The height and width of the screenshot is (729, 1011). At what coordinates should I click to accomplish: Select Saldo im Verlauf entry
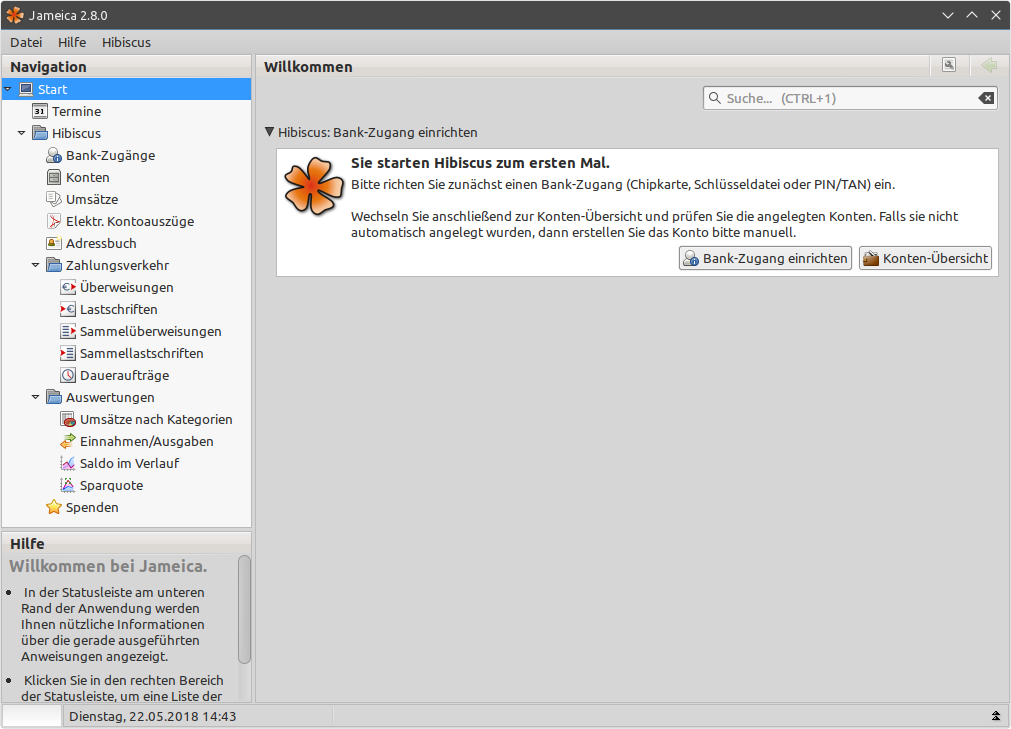130,463
